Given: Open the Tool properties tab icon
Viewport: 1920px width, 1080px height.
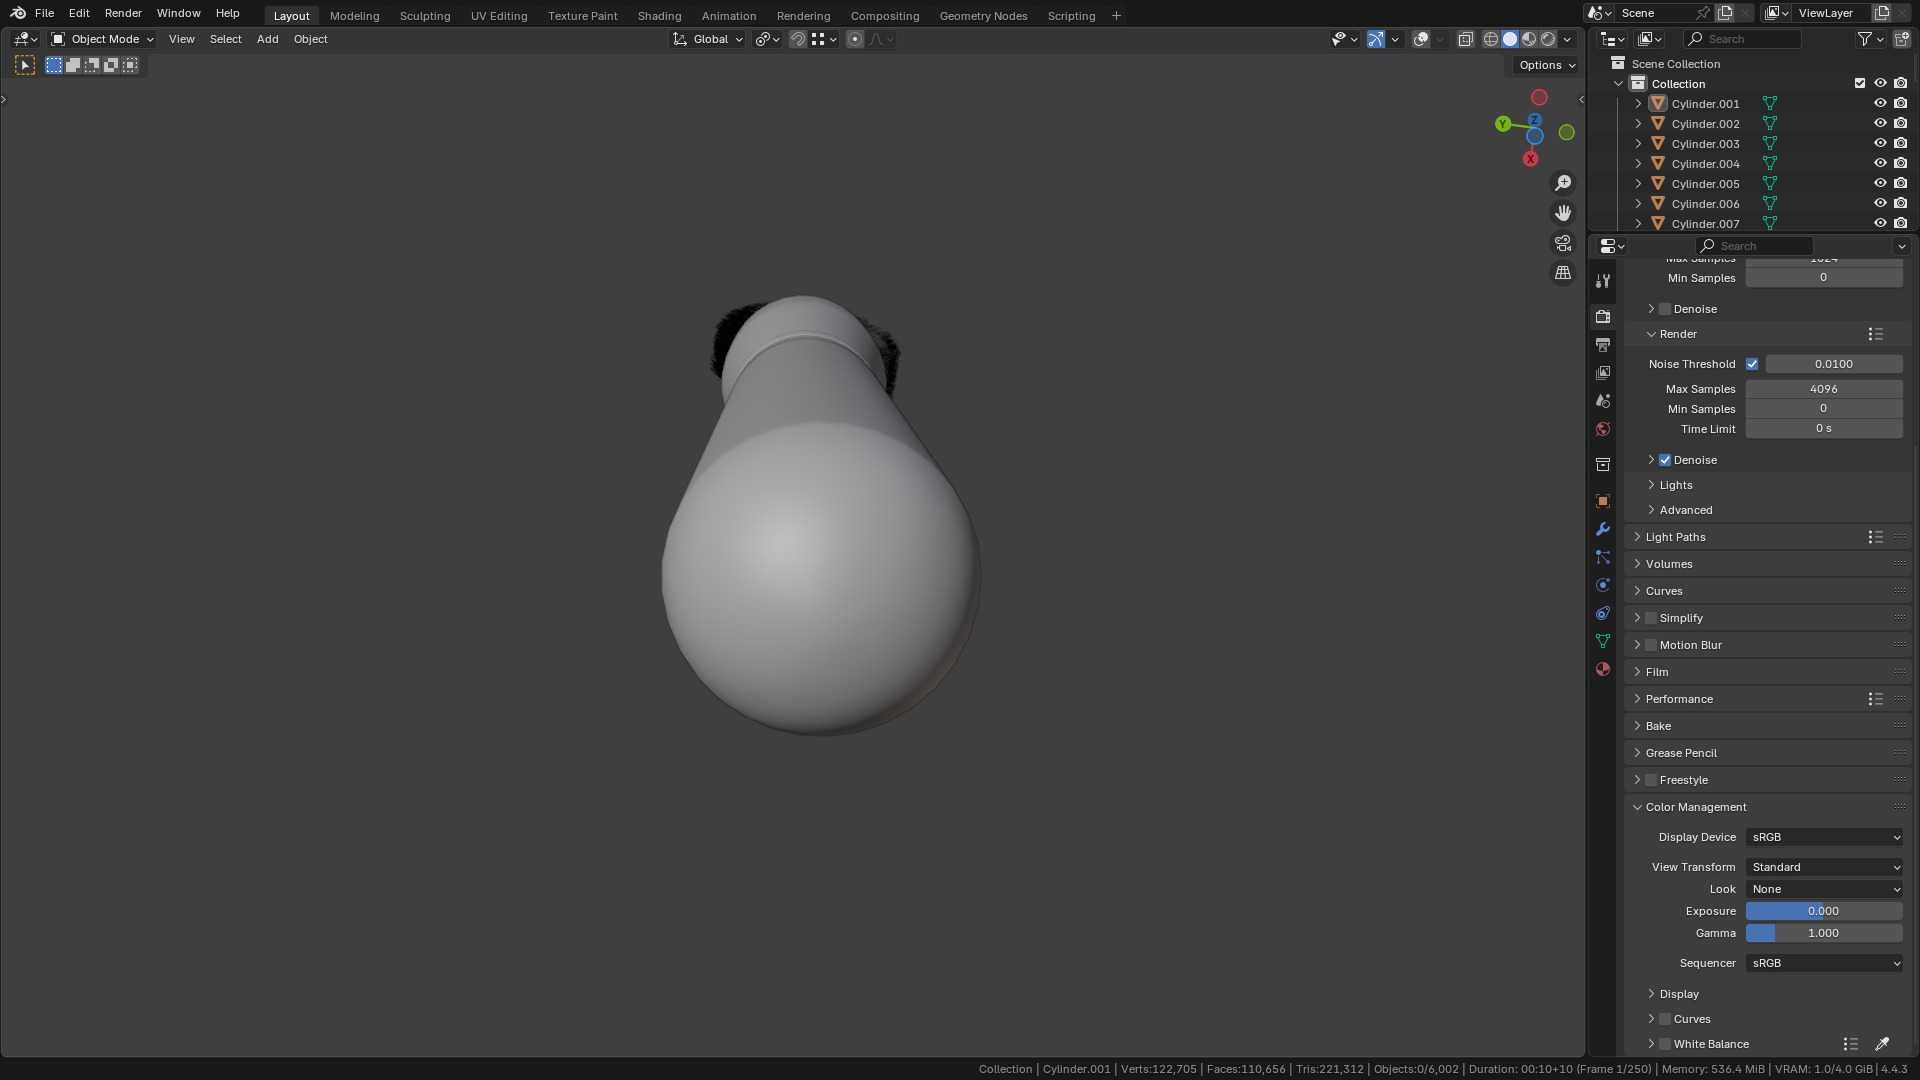Looking at the screenshot, I should point(1603,281).
